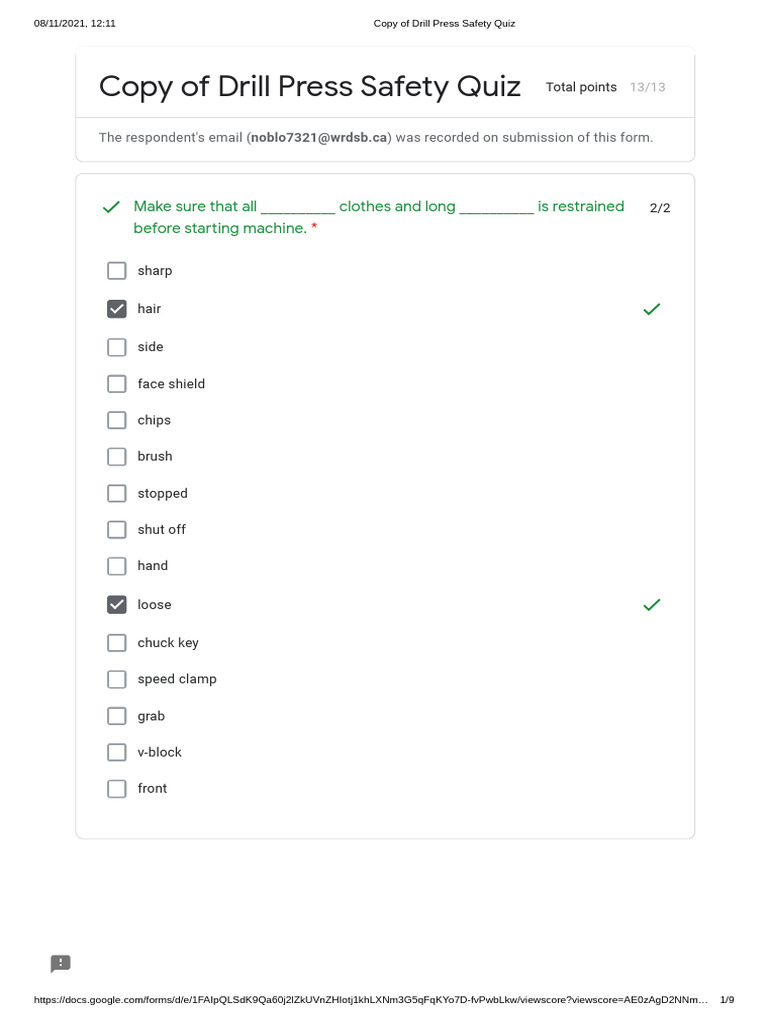The image size is (768, 1024).
Task: Check the 'chuck key' checkbox
Action: pyautogui.click(x=117, y=643)
